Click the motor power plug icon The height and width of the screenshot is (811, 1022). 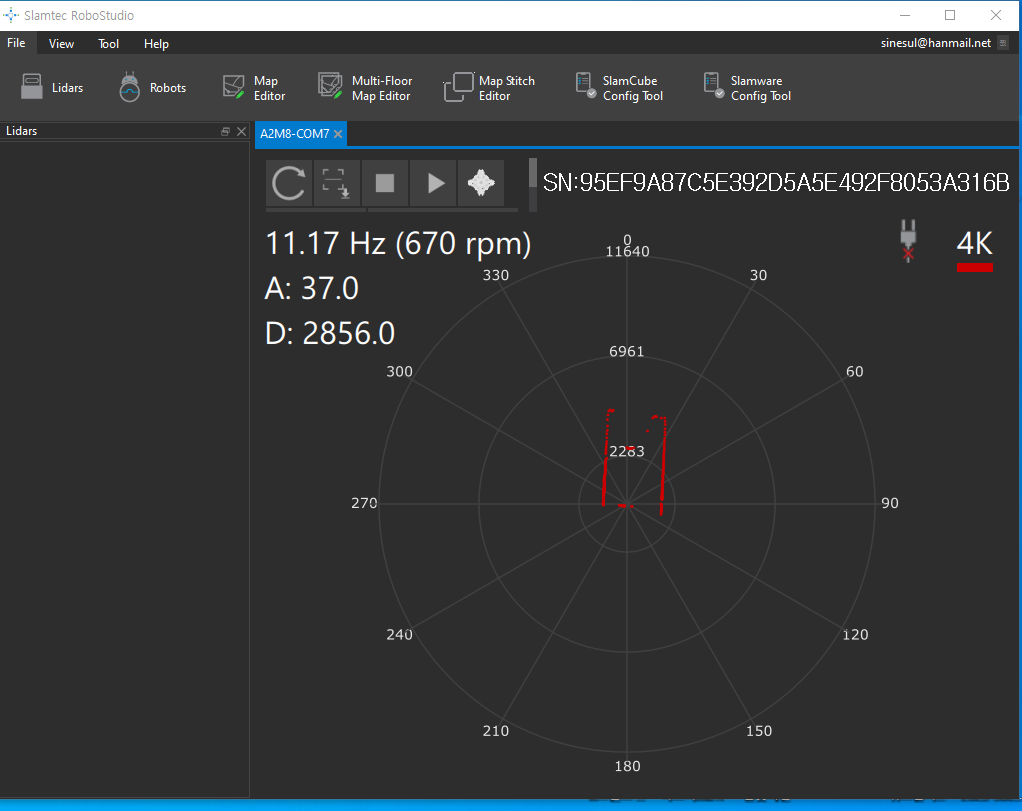pyautogui.click(x=908, y=240)
